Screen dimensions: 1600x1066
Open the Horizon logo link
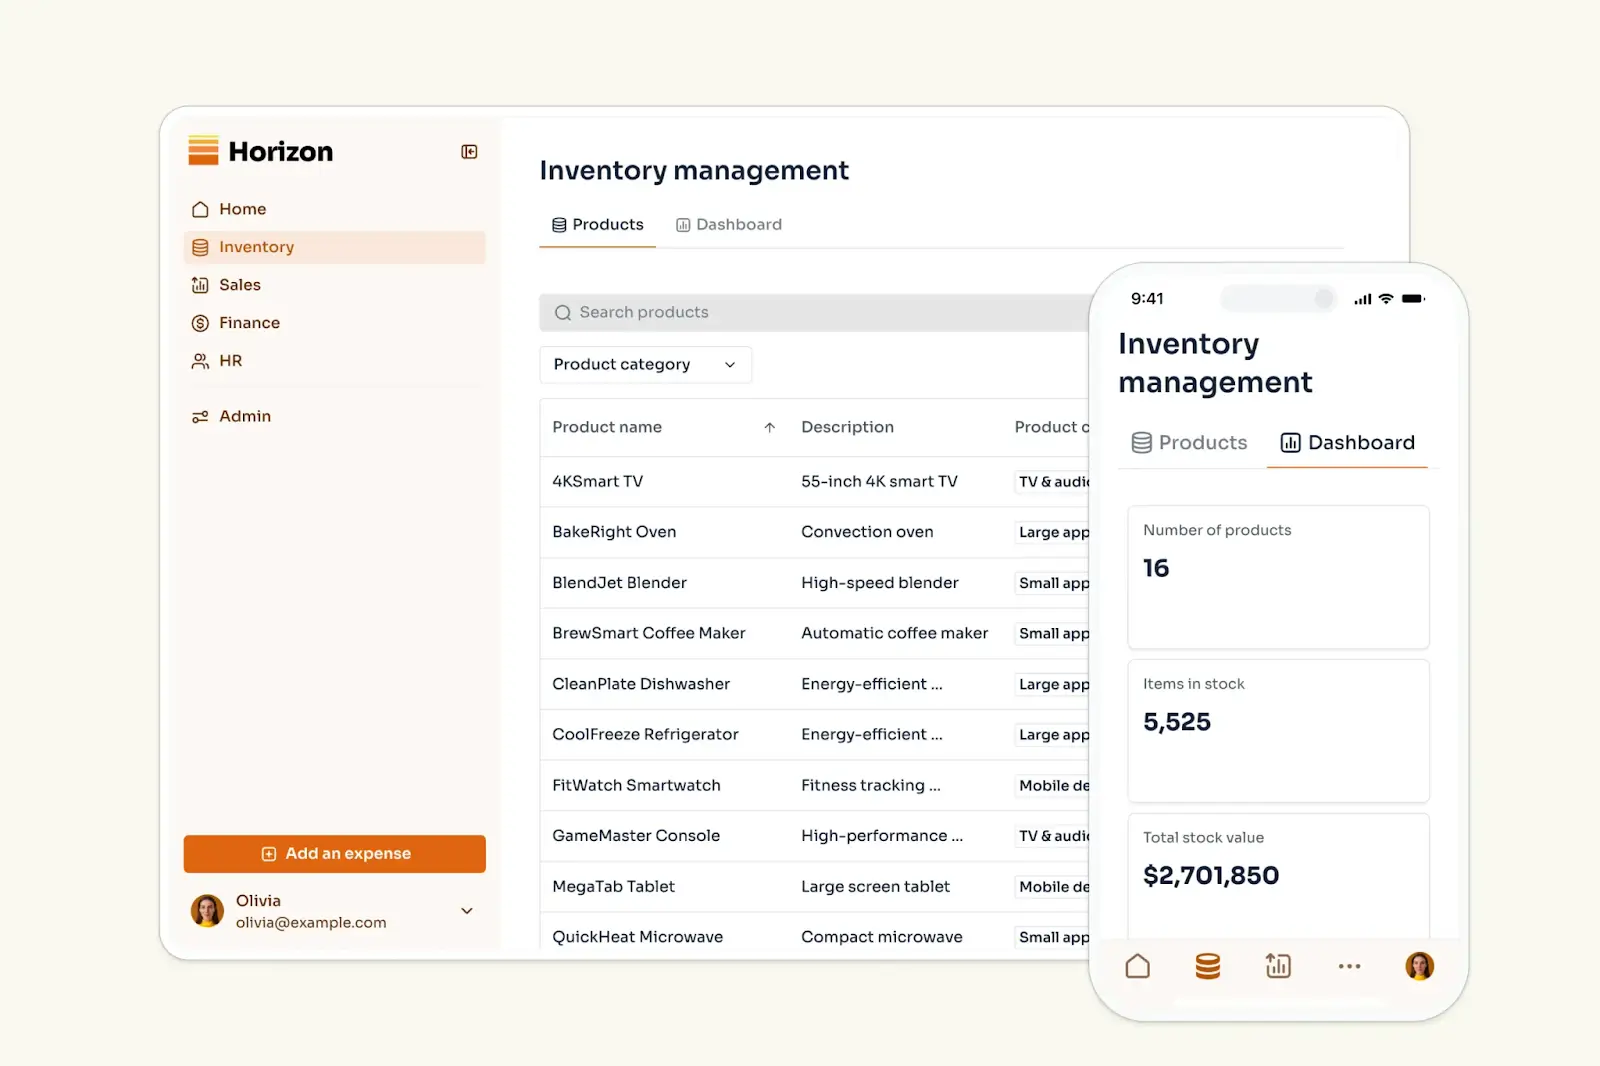259,151
